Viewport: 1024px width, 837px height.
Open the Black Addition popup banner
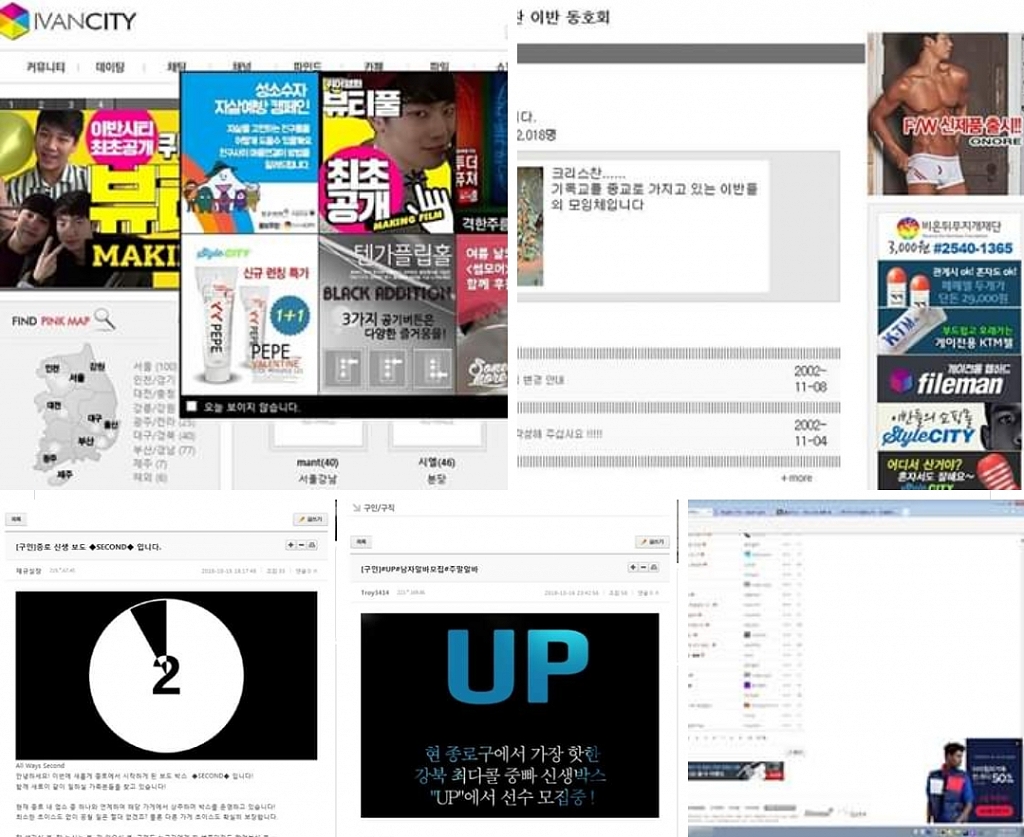tap(387, 315)
